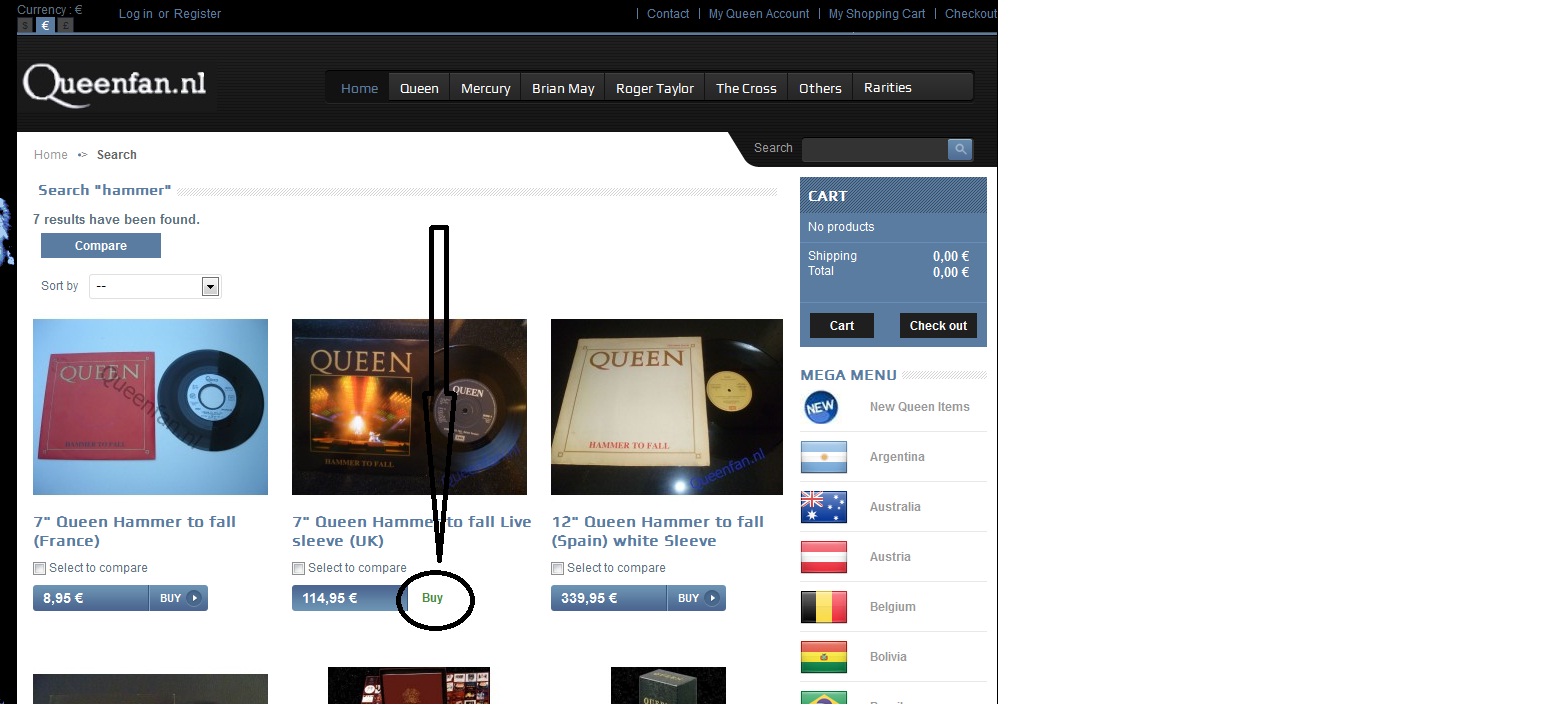Screen dimensions: 1564x720
Task: Open 7" Queen Hammer to fall Live sleeve title
Action: pyautogui.click(x=412, y=531)
